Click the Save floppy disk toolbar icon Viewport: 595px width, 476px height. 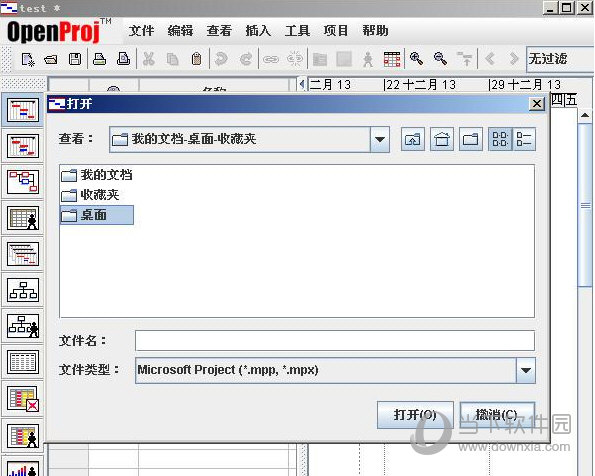[x=75, y=59]
